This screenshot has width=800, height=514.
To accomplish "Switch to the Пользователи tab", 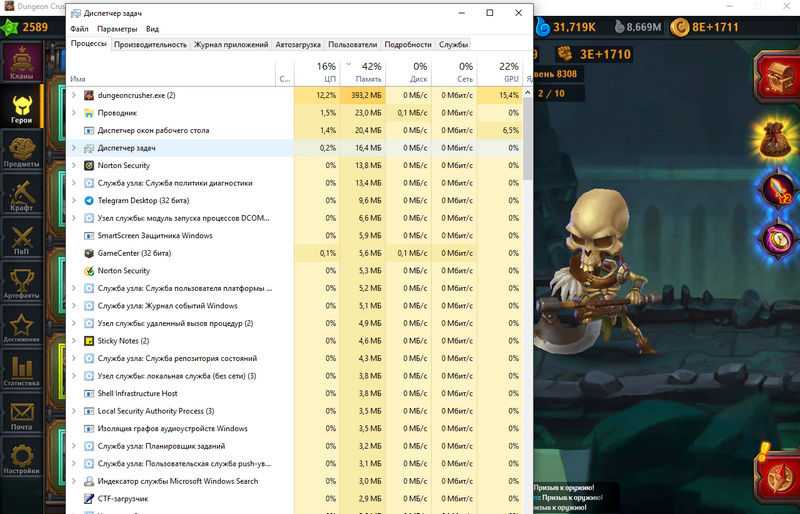I will tap(353, 44).
